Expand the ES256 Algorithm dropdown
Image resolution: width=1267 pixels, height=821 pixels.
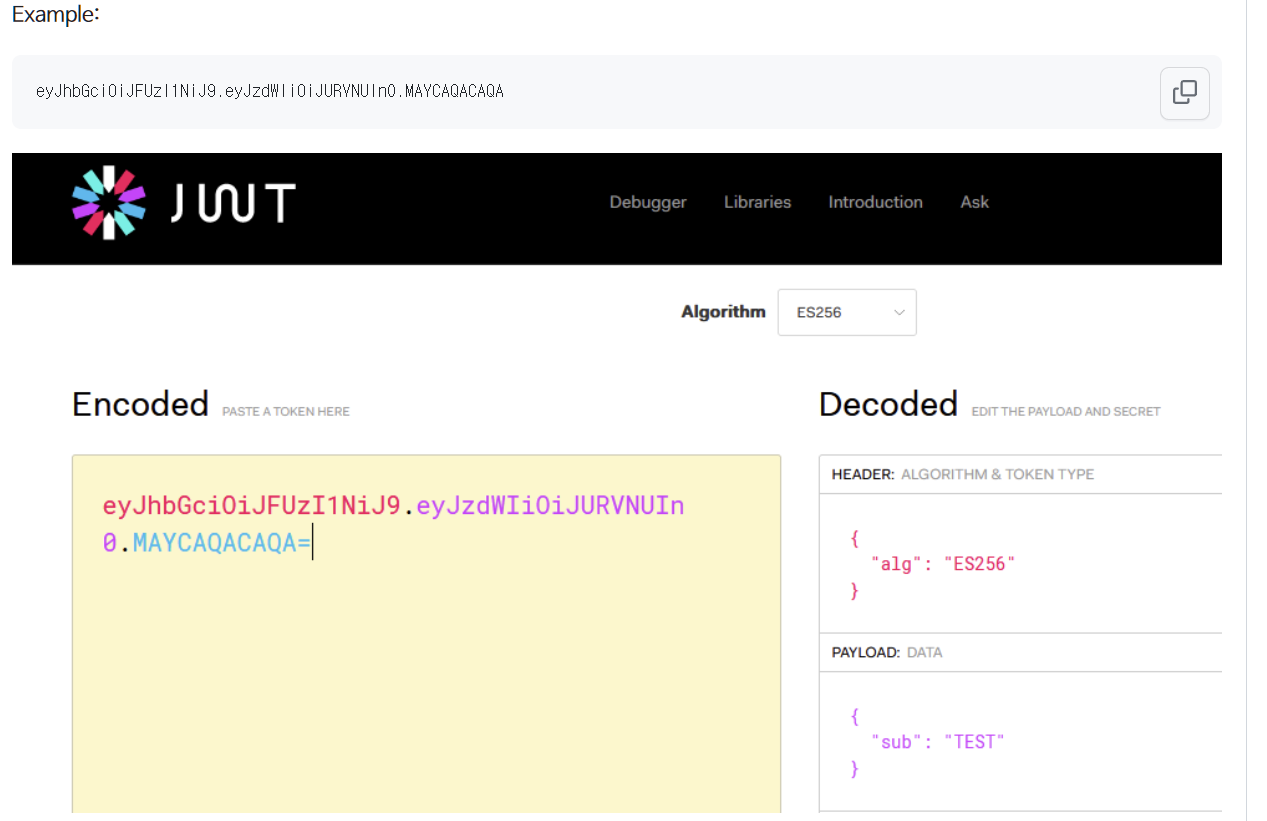pos(847,313)
